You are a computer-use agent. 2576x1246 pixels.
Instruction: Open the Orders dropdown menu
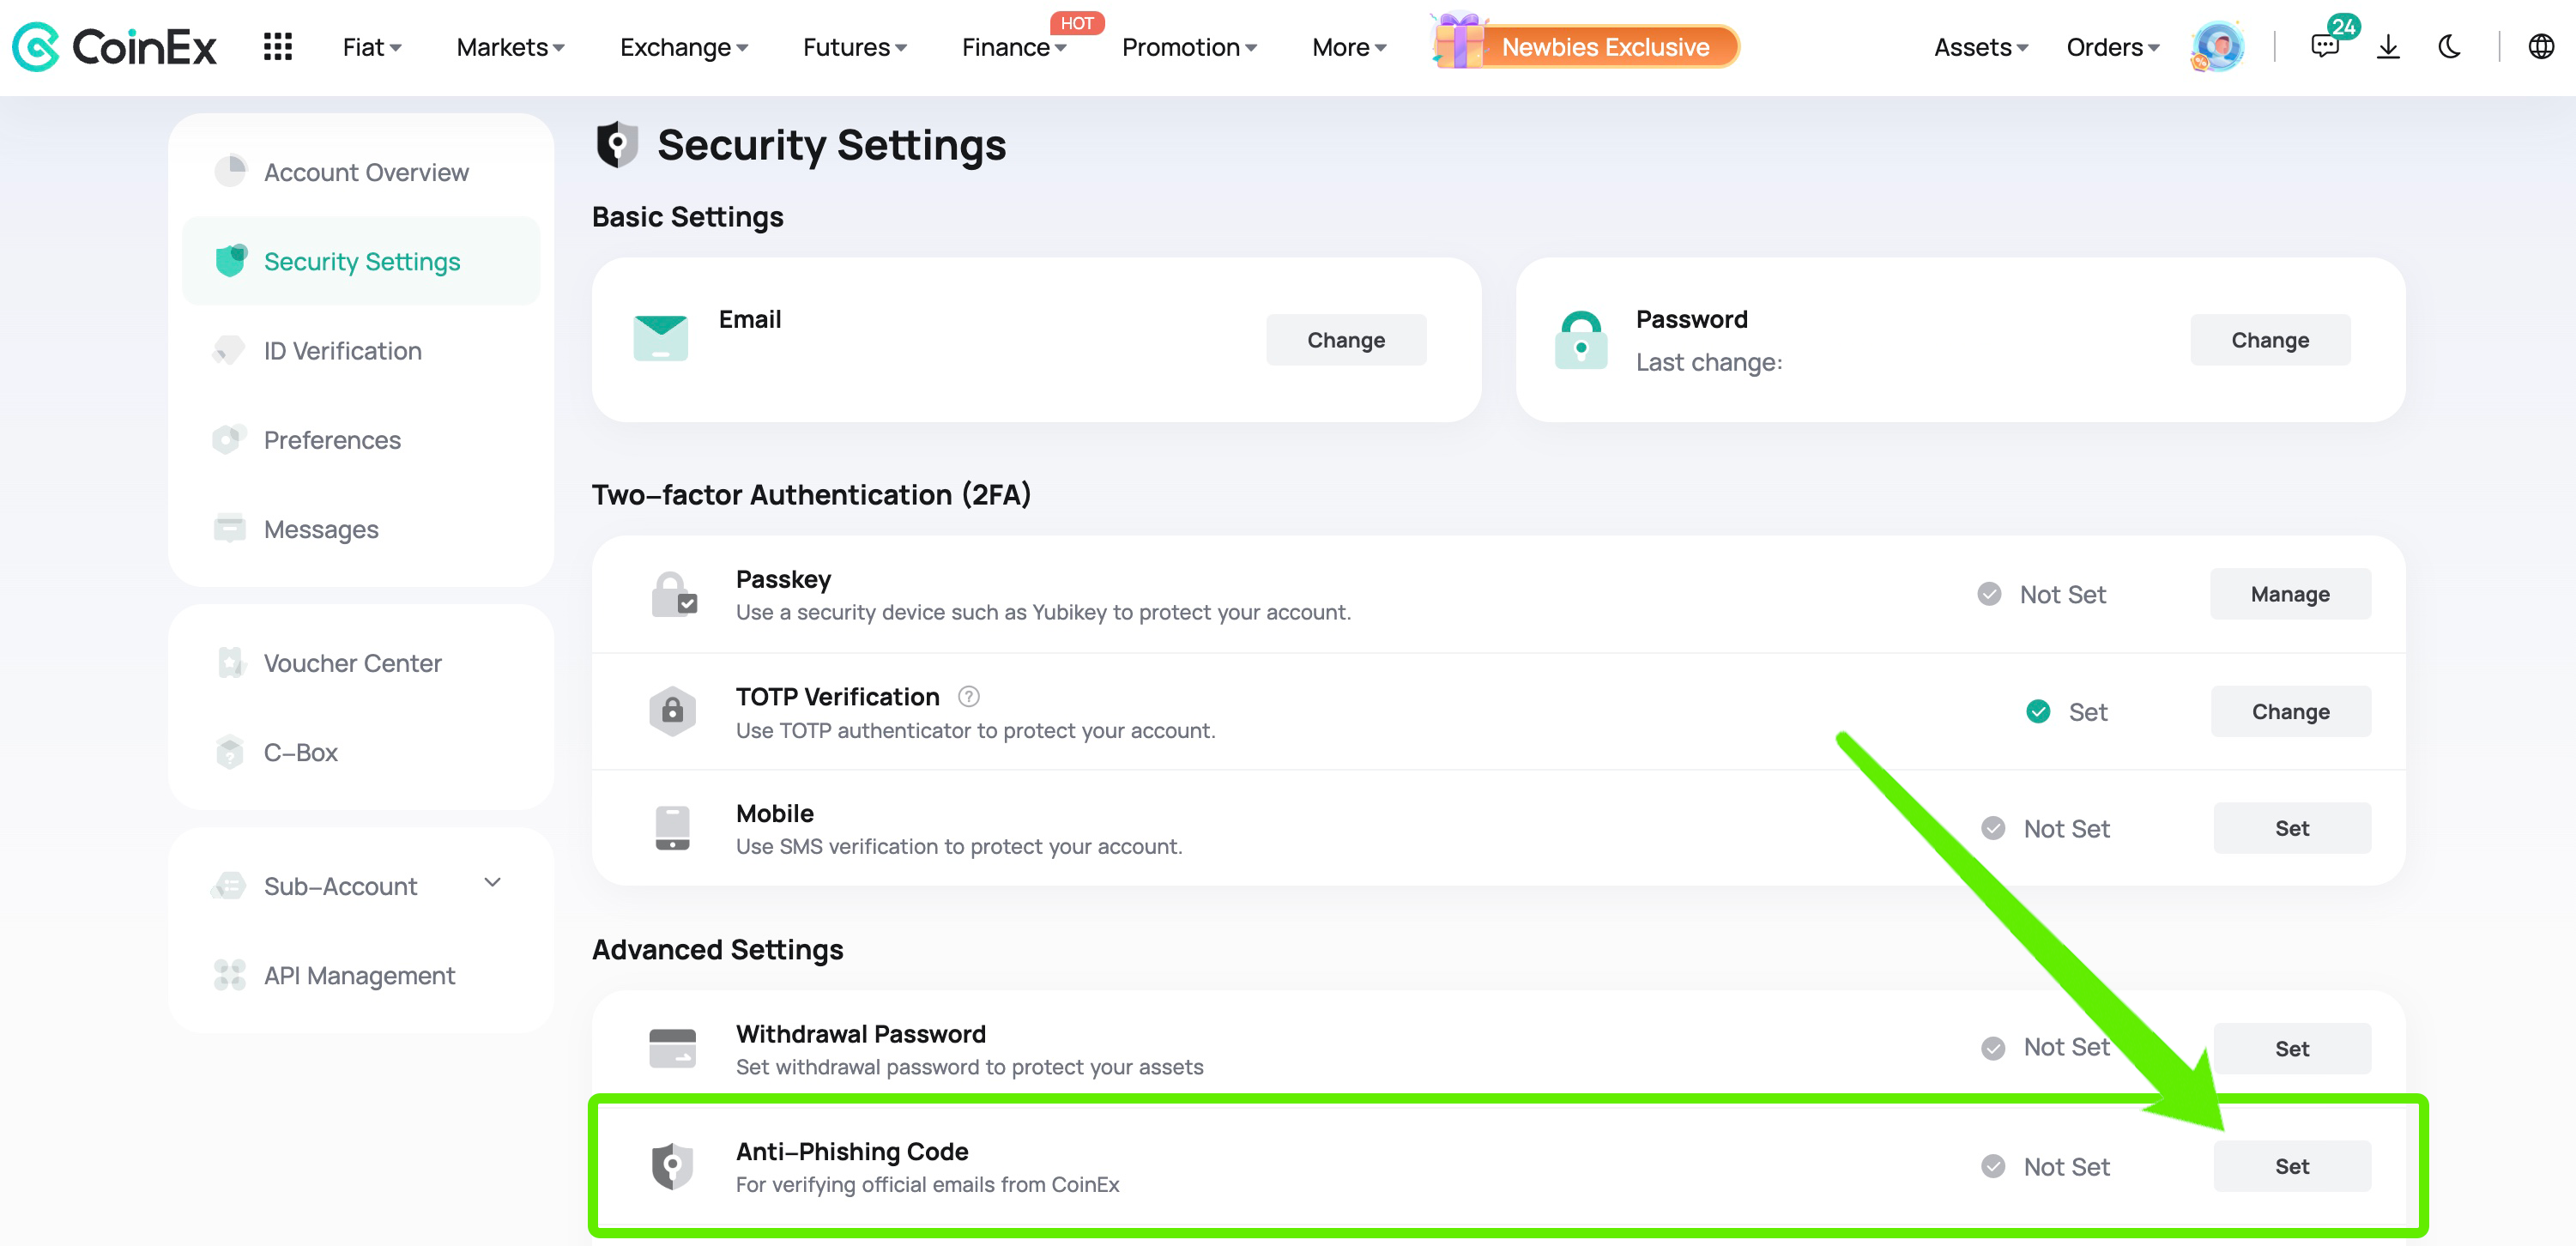tap(2112, 47)
